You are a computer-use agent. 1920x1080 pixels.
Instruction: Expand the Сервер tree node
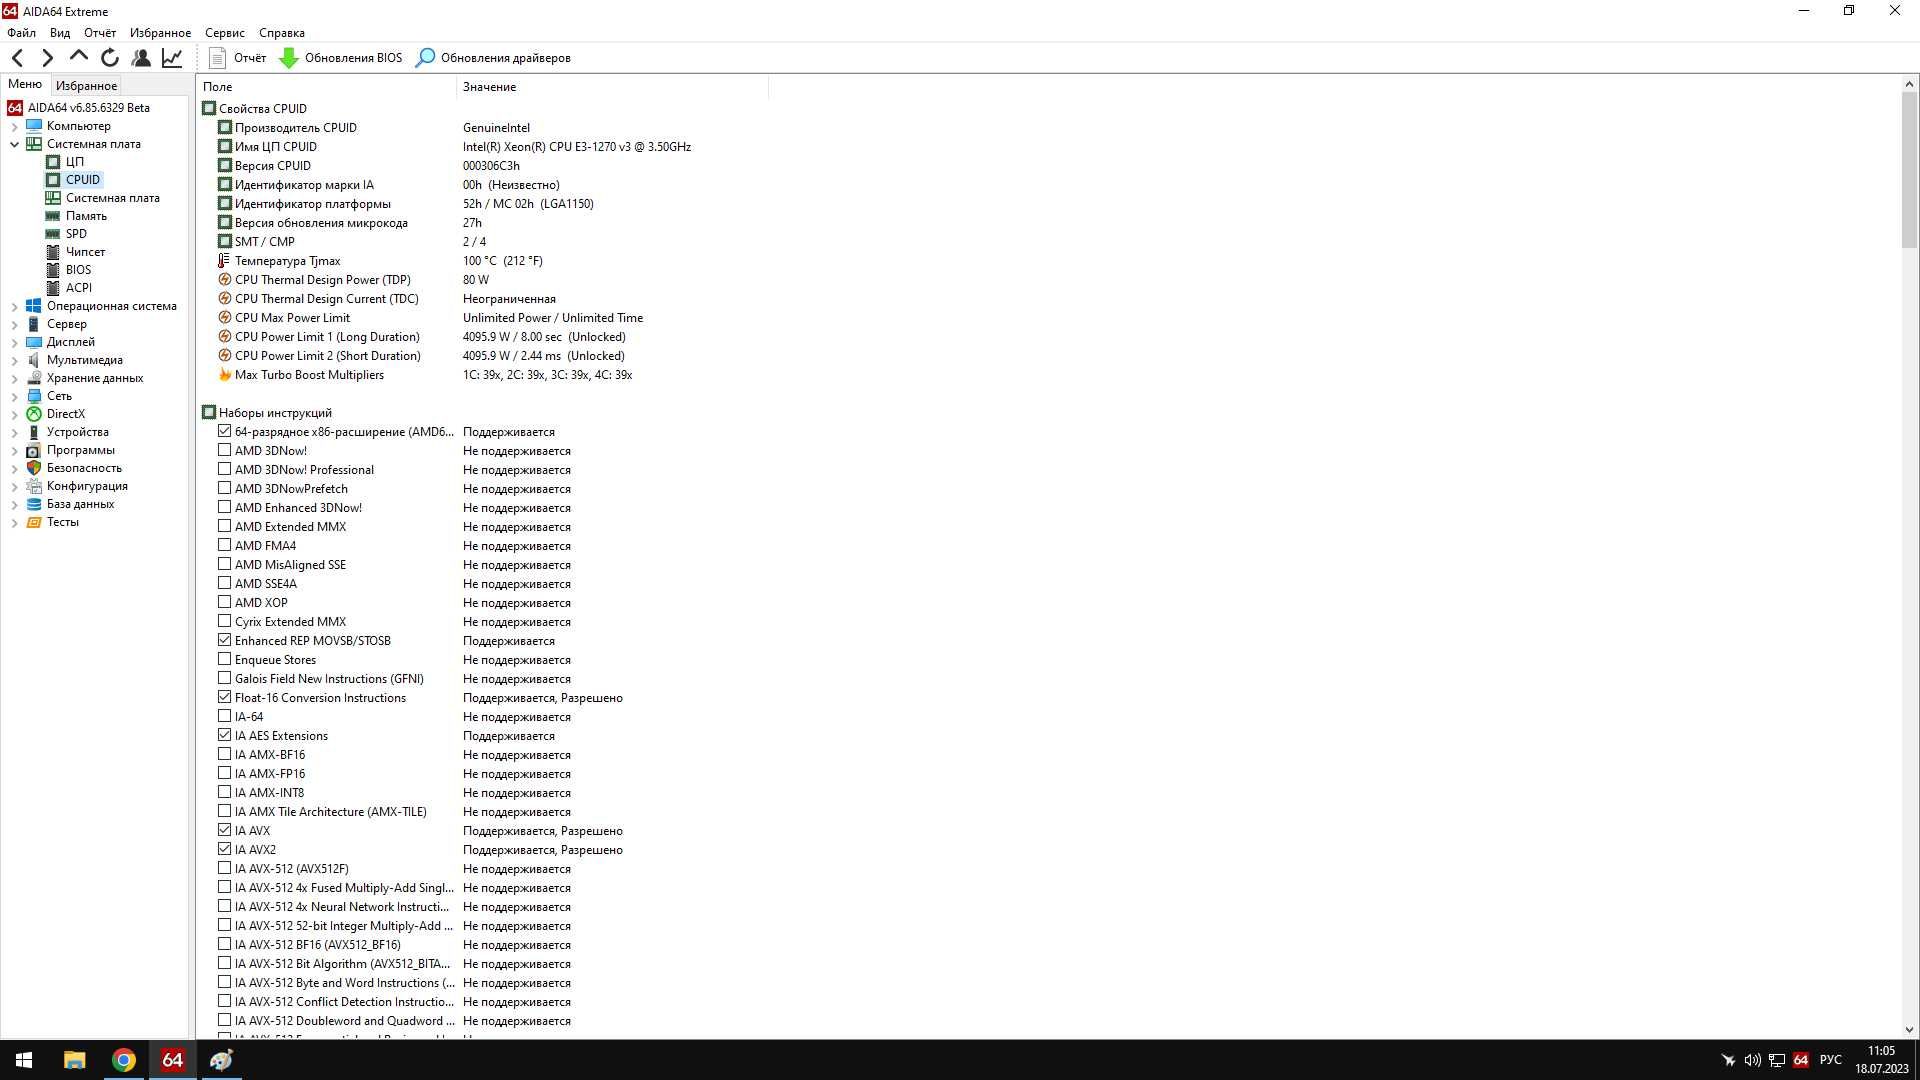tap(15, 325)
